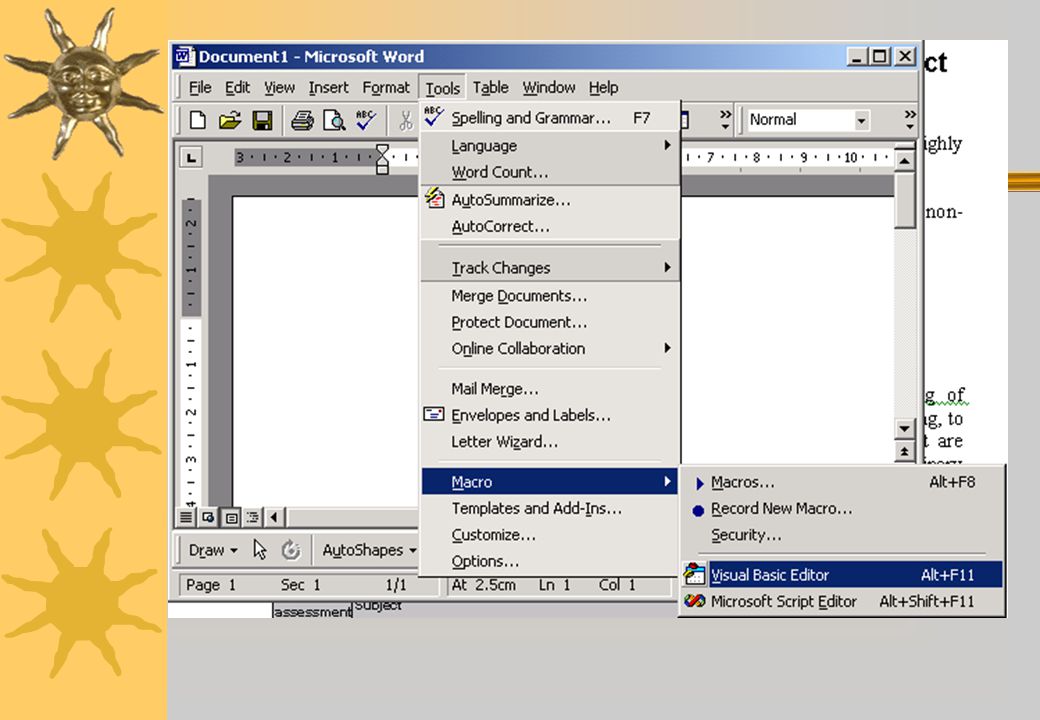Choose Security in Macro submenu
Image resolution: width=1040 pixels, height=720 pixels.
point(842,536)
